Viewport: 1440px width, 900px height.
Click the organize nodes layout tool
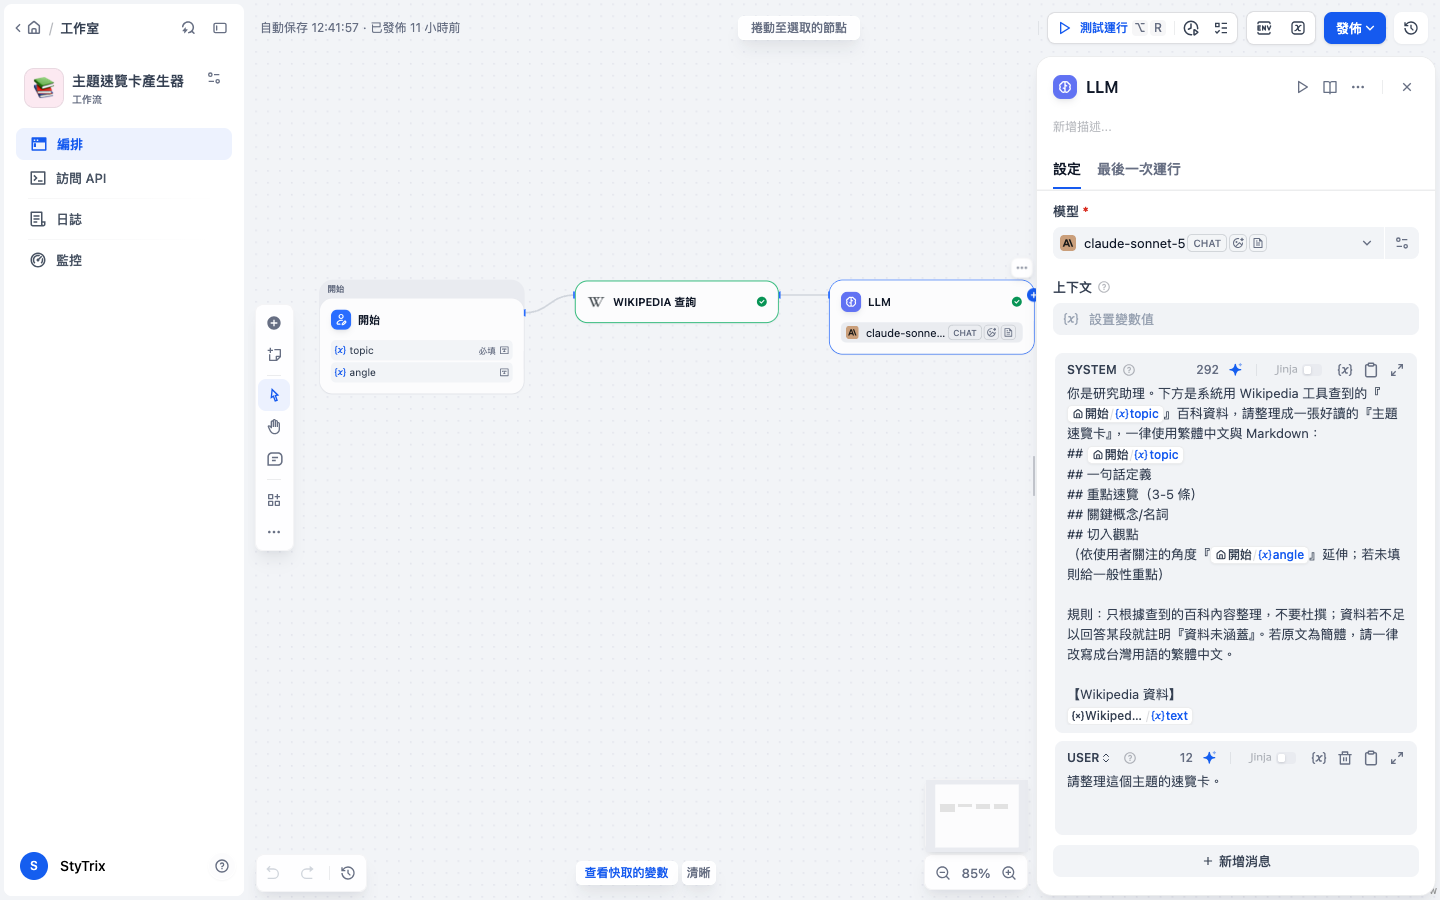click(x=274, y=500)
